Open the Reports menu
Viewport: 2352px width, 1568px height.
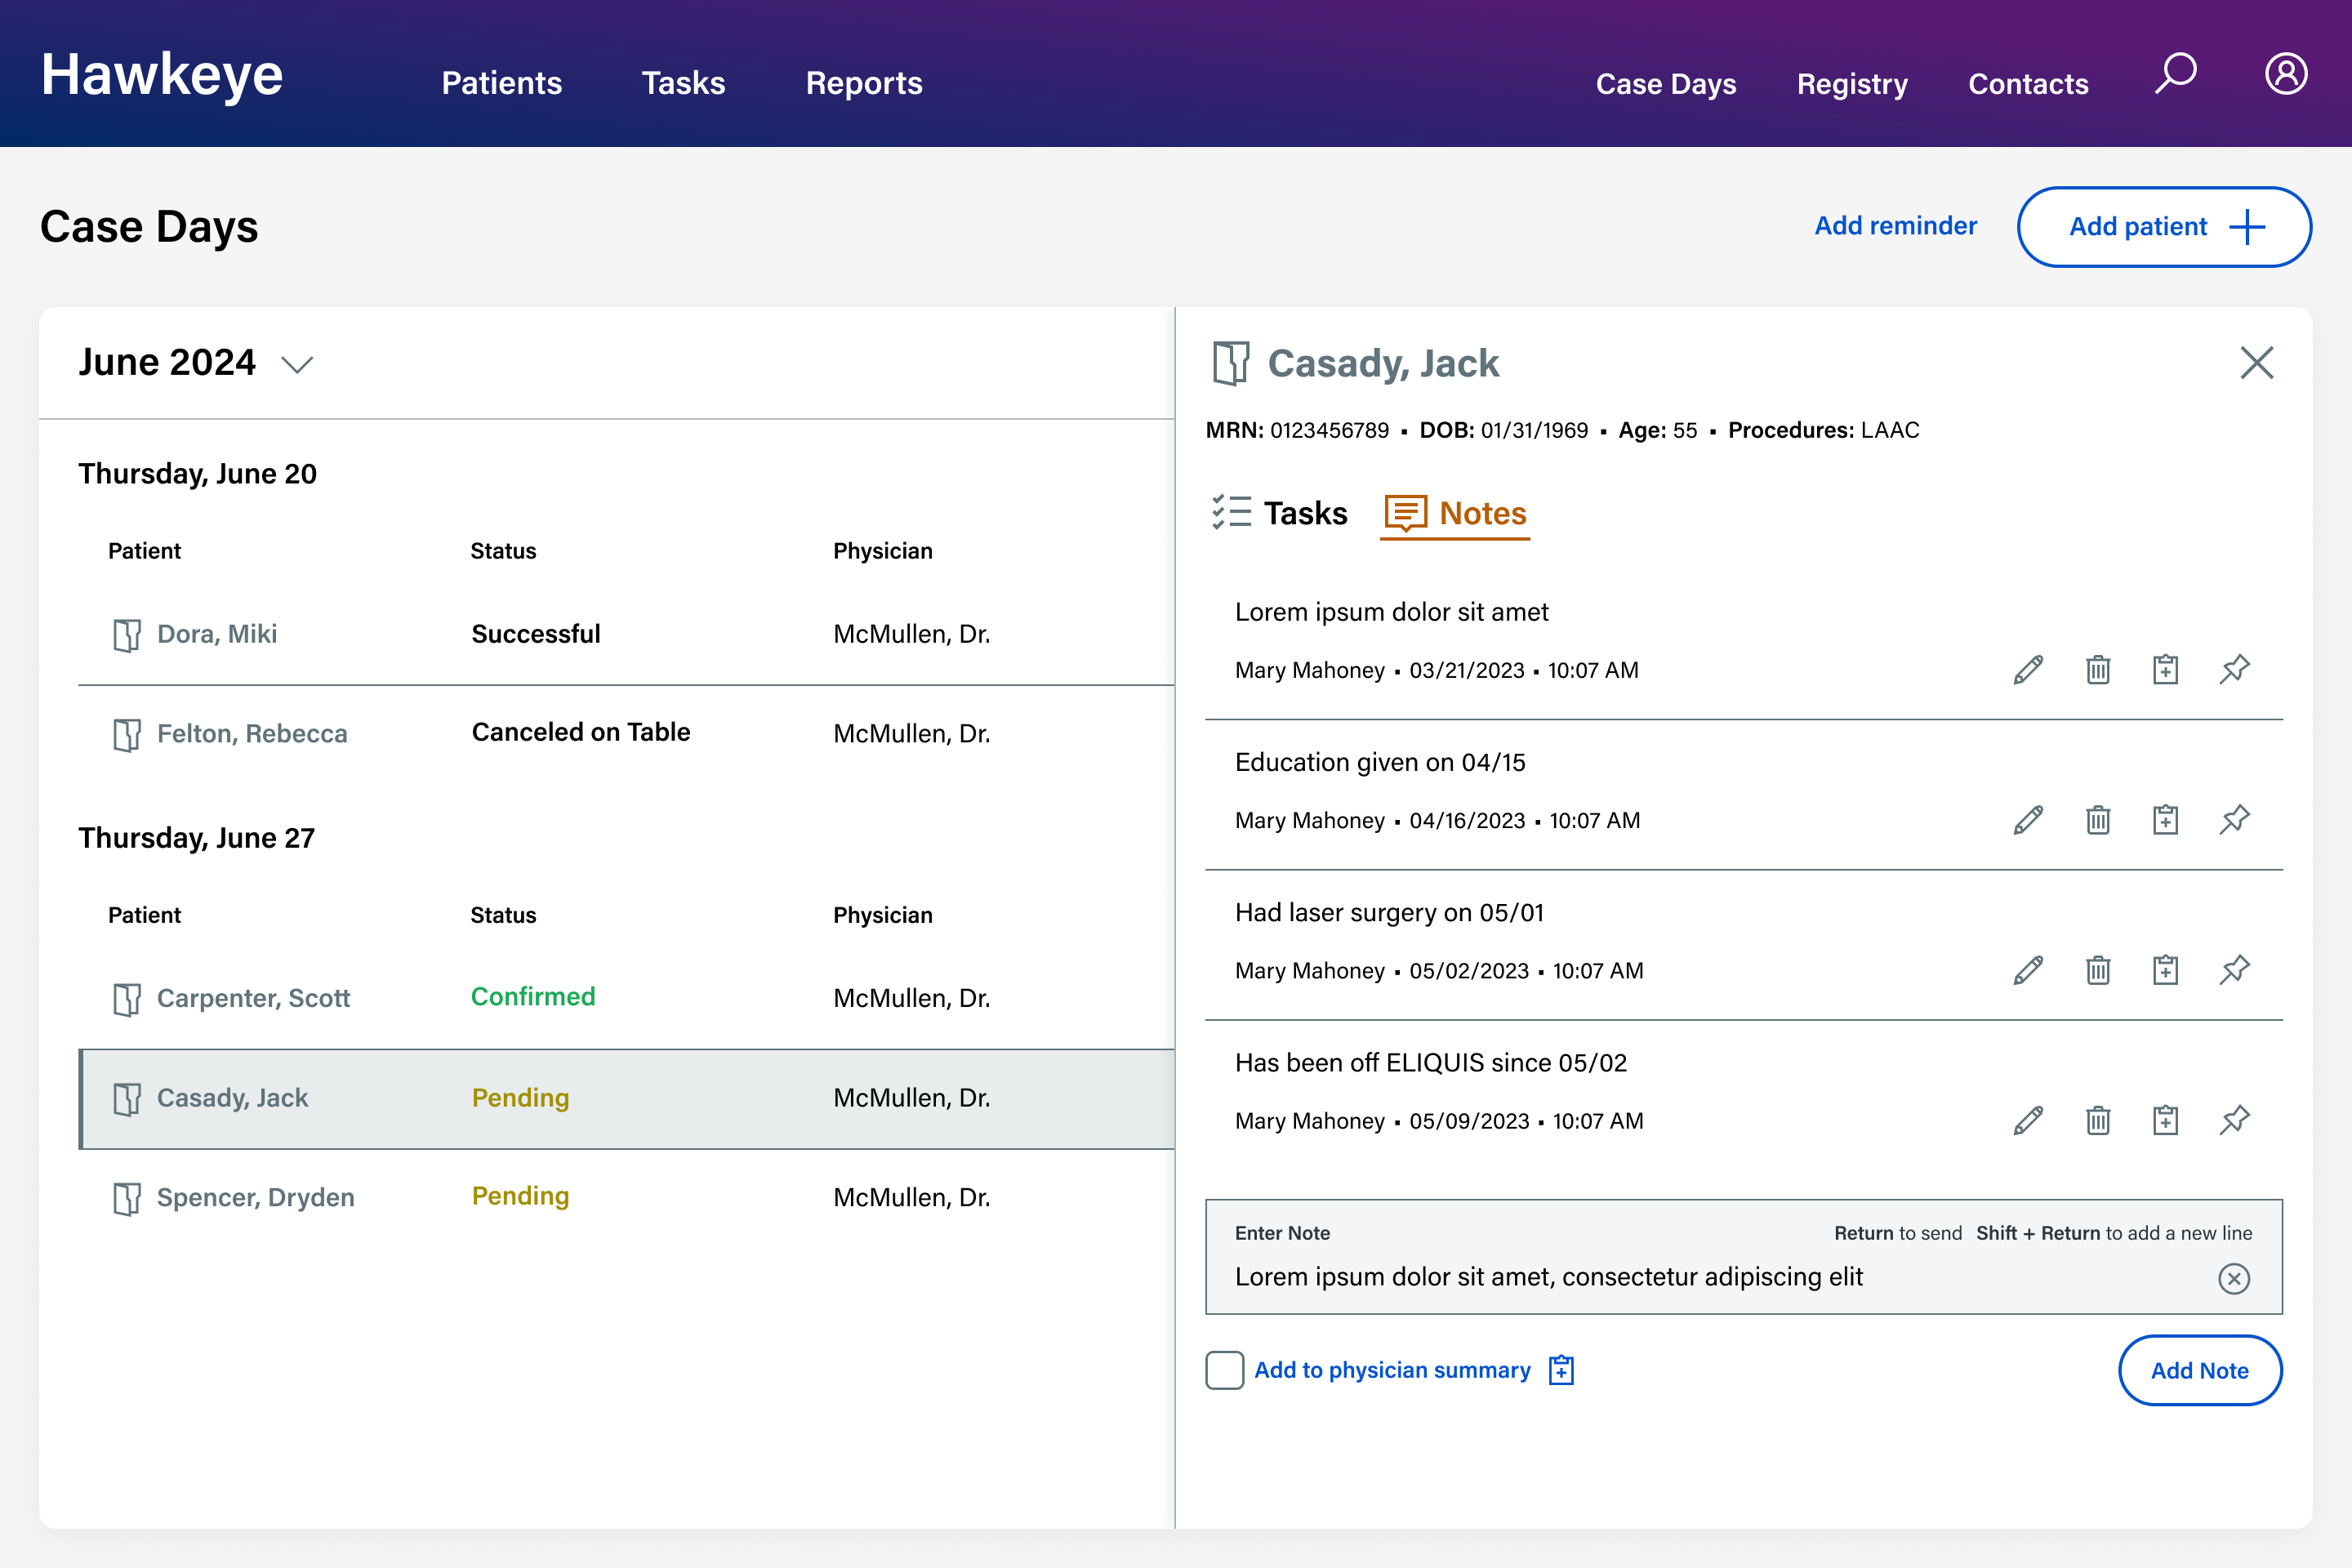[864, 83]
